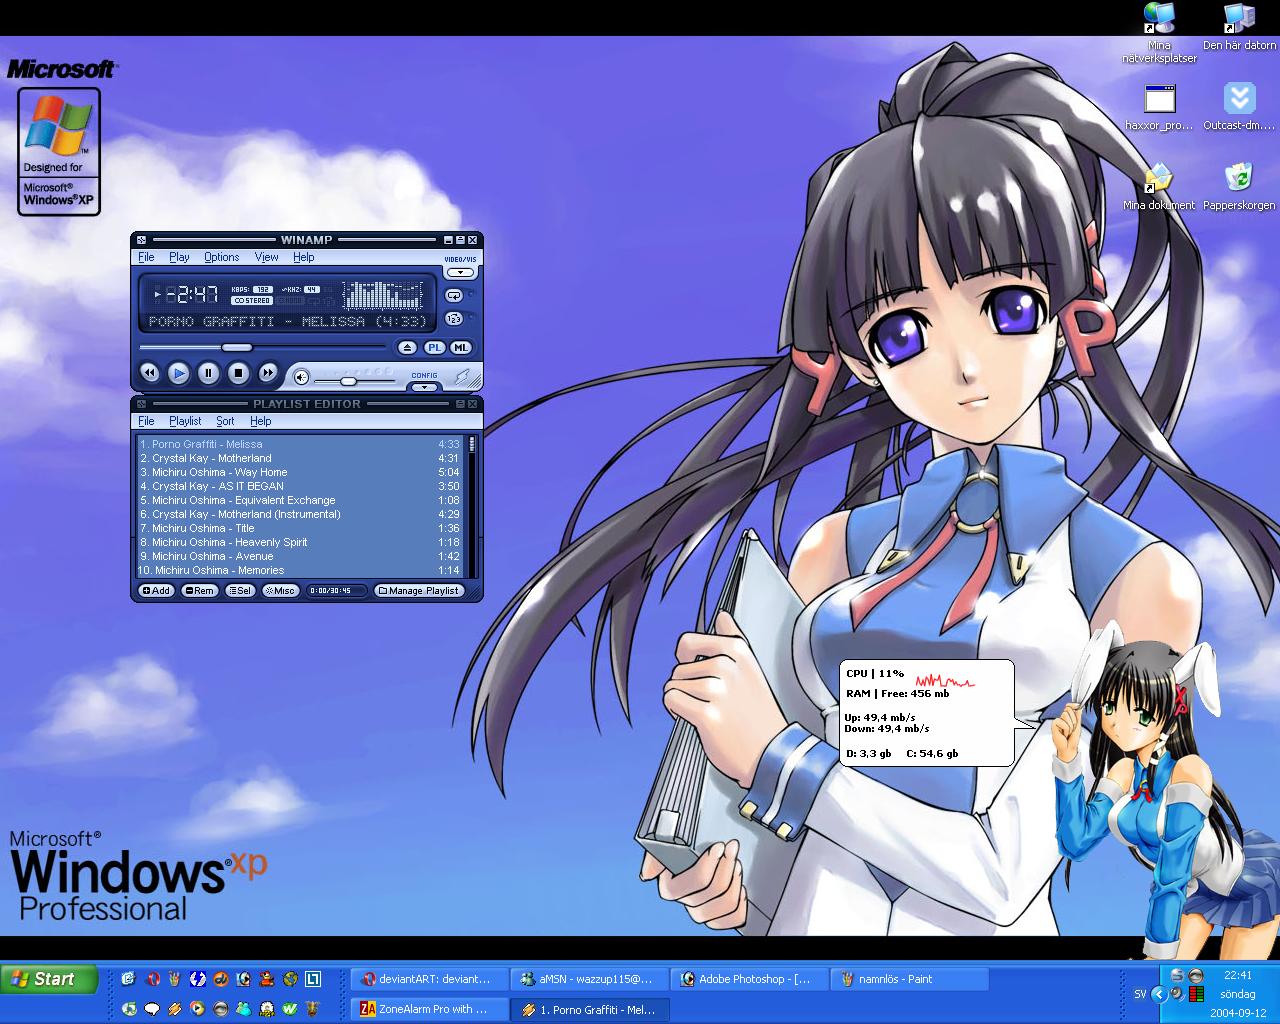This screenshot has height=1024, width=1280.
Task: Switch to ZoneAlarm Pro taskbar window
Action: [428, 1009]
